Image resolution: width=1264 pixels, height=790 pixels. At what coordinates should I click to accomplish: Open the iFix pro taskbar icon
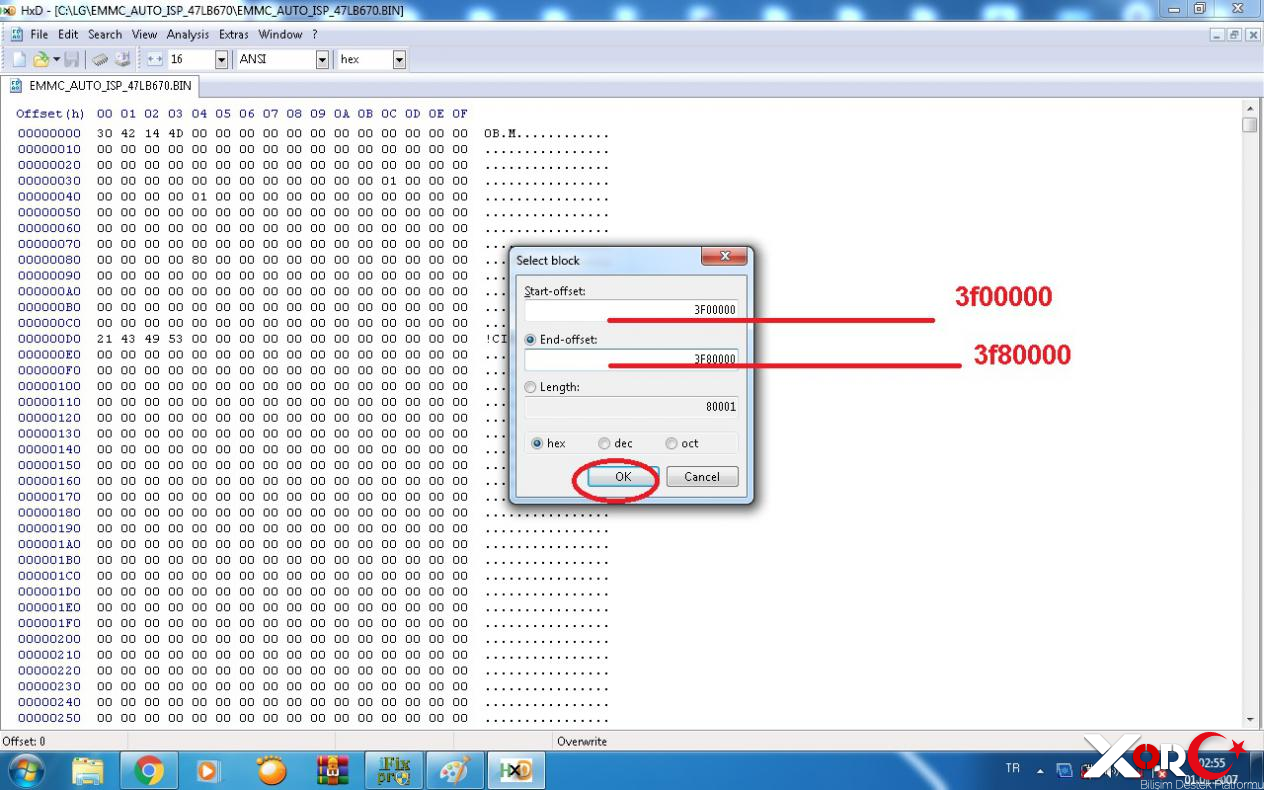pyautogui.click(x=394, y=770)
